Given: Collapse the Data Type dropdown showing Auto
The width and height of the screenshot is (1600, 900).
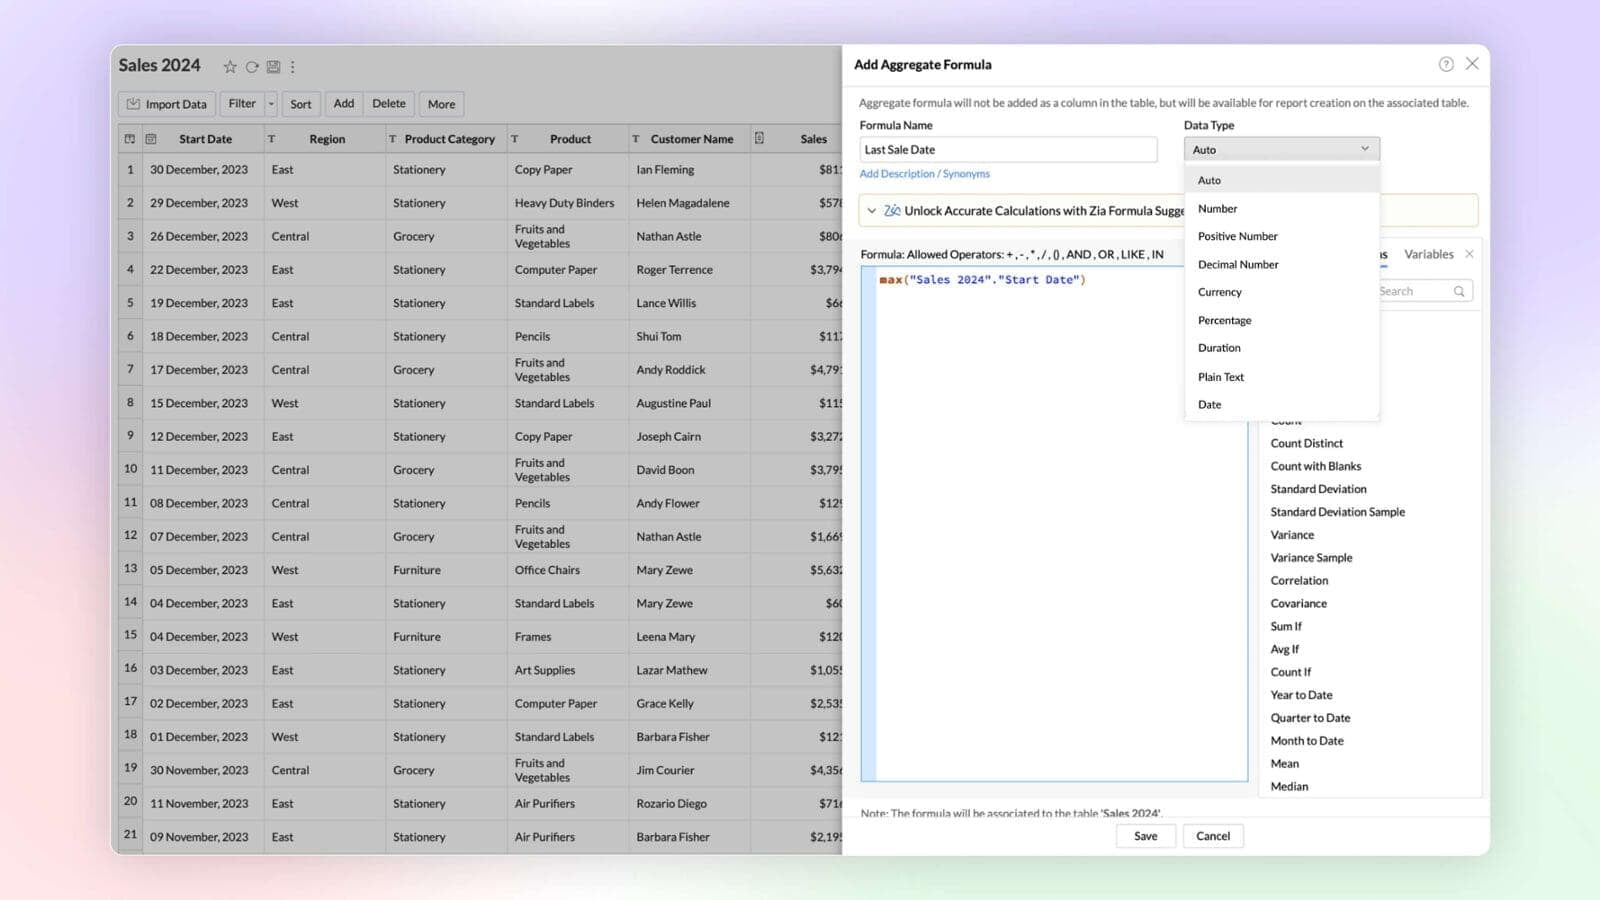Looking at the screenshot, I should point(1282,150).
